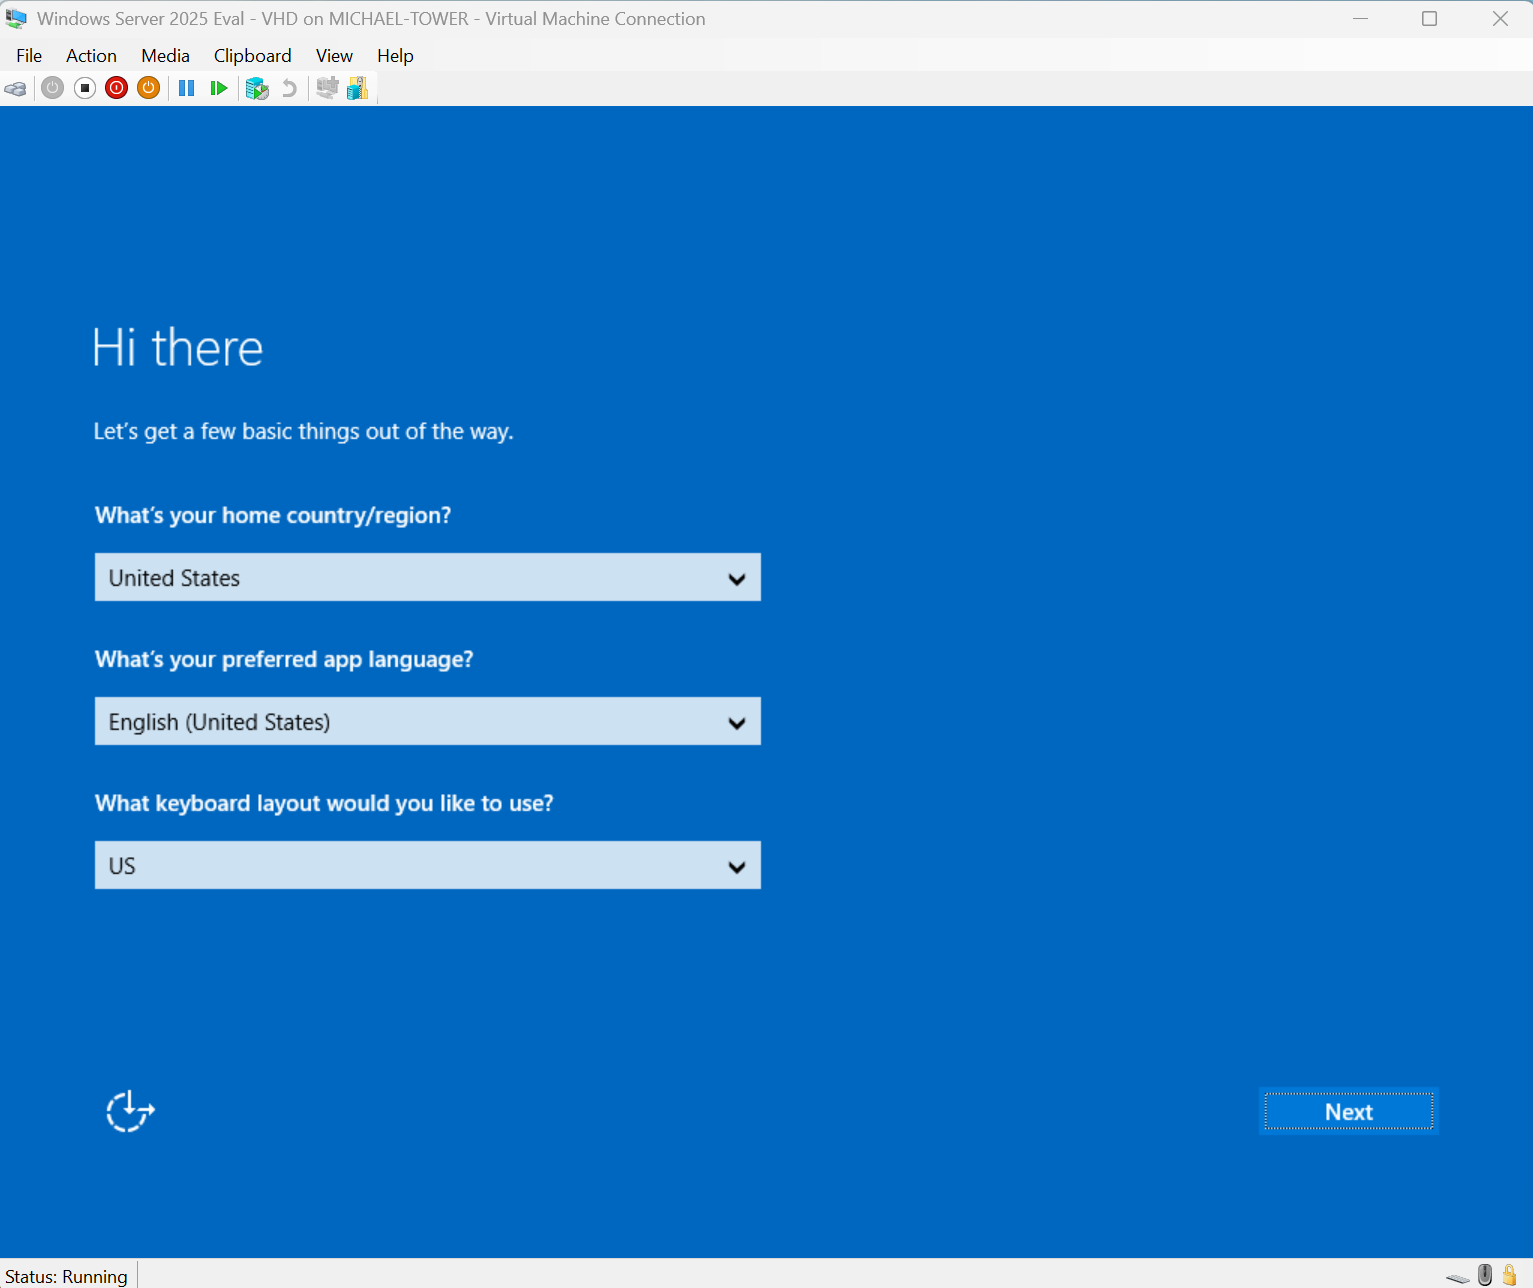Shut down the guest OS with the red icon

[116, 88]
